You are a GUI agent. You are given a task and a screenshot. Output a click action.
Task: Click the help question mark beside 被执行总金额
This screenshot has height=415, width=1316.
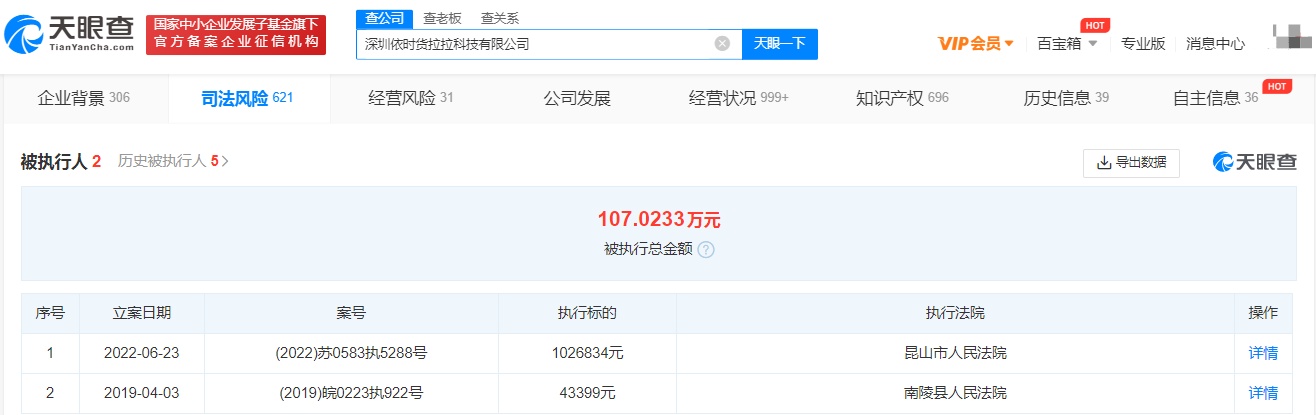(x=706, y=249)
